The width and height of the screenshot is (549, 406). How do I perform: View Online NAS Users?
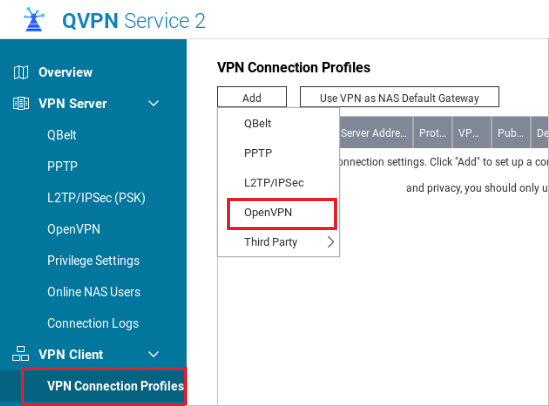(94, 292)
